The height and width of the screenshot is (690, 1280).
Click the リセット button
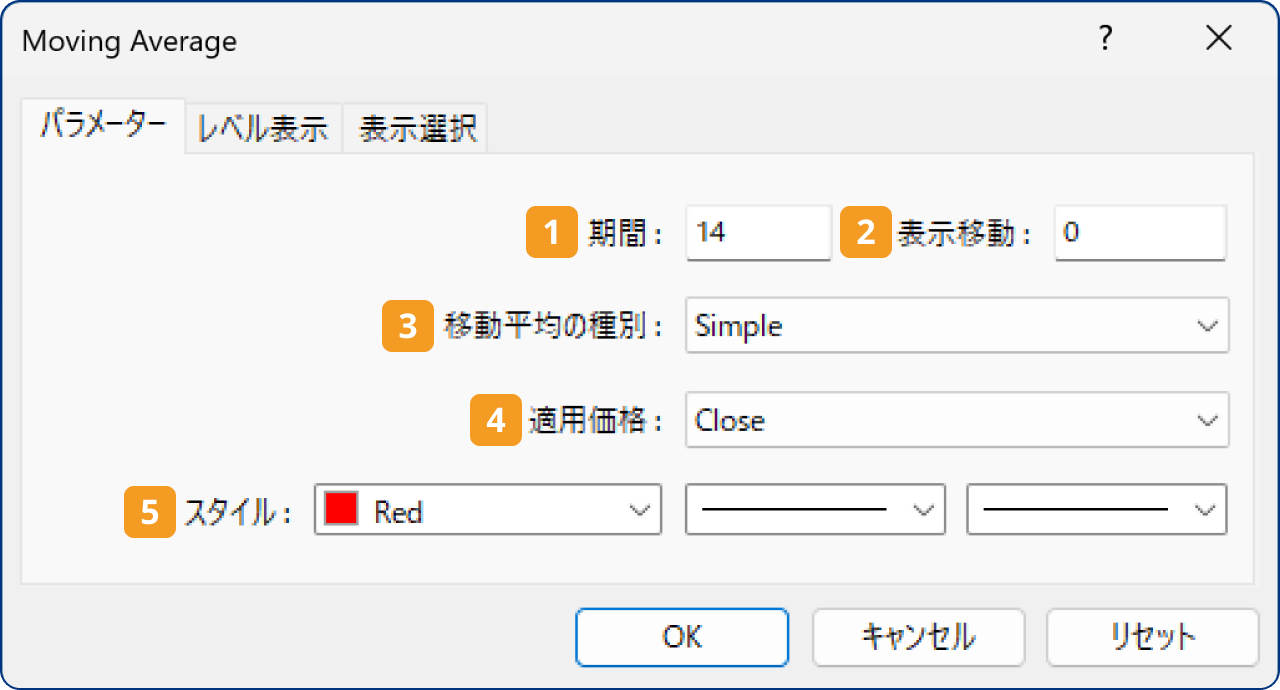pyautogui.click(x=1151, y=637)
